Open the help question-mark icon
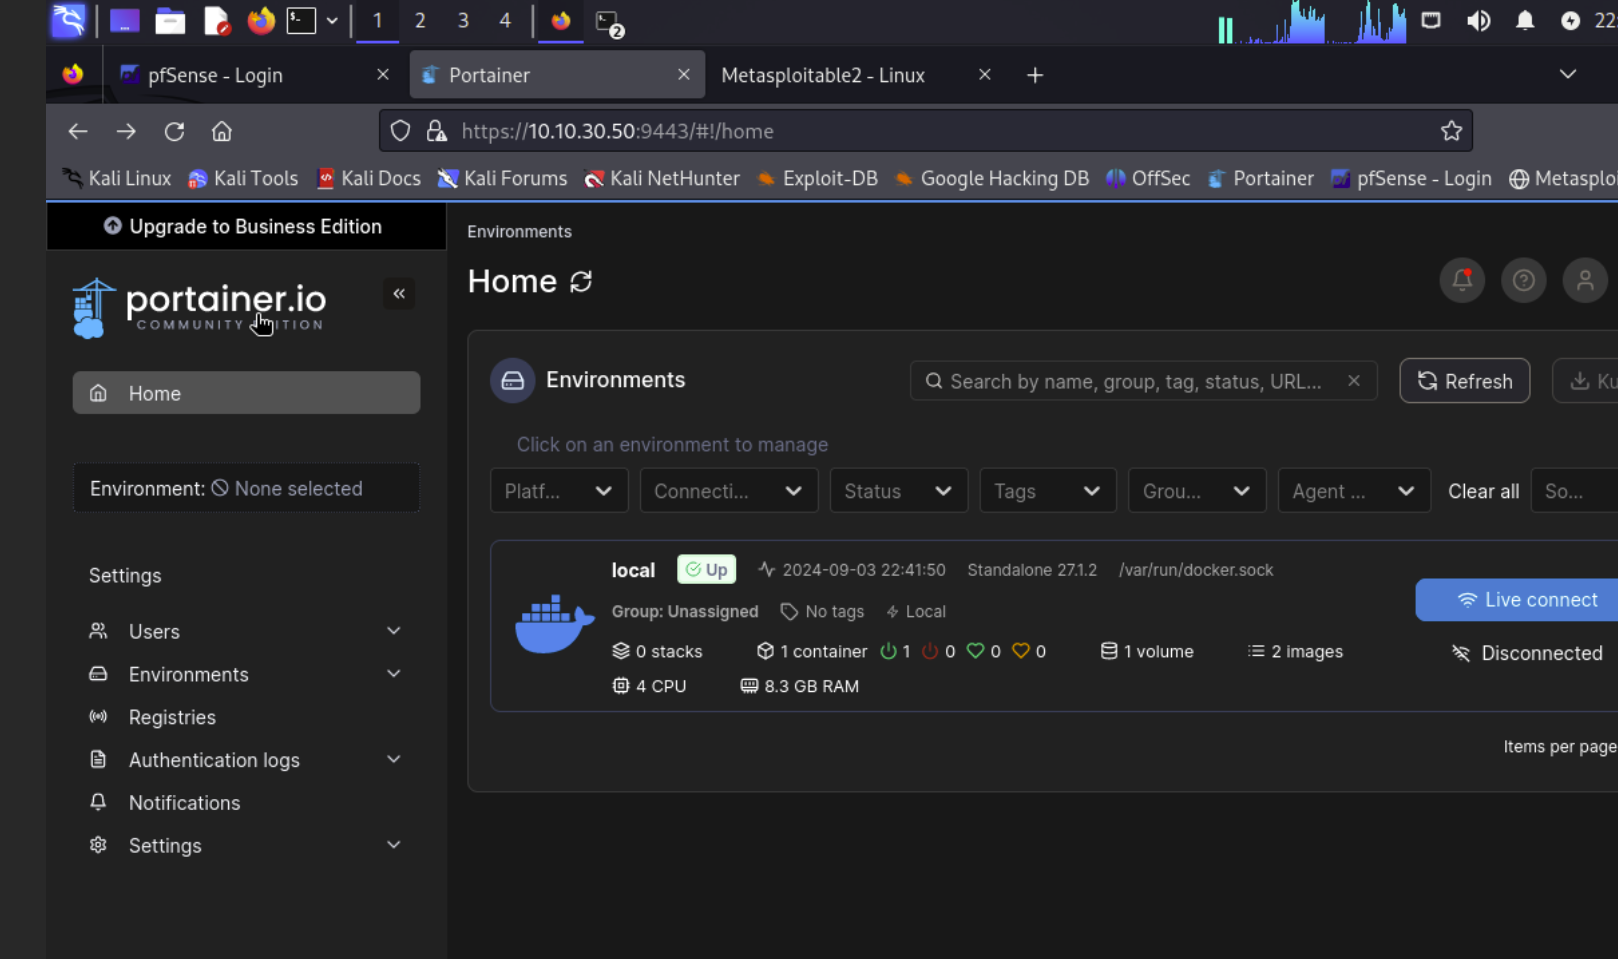Viewport: 1618px width, 959px height. point(1523,280)
